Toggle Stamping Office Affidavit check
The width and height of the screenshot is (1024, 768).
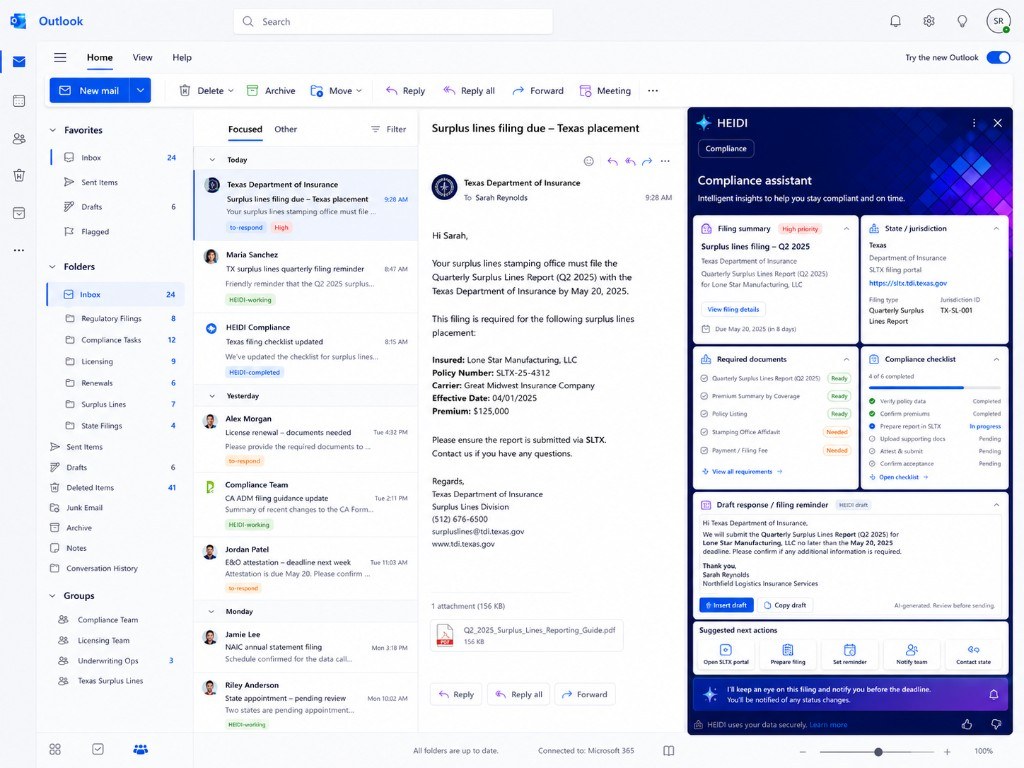pos(704,432)
